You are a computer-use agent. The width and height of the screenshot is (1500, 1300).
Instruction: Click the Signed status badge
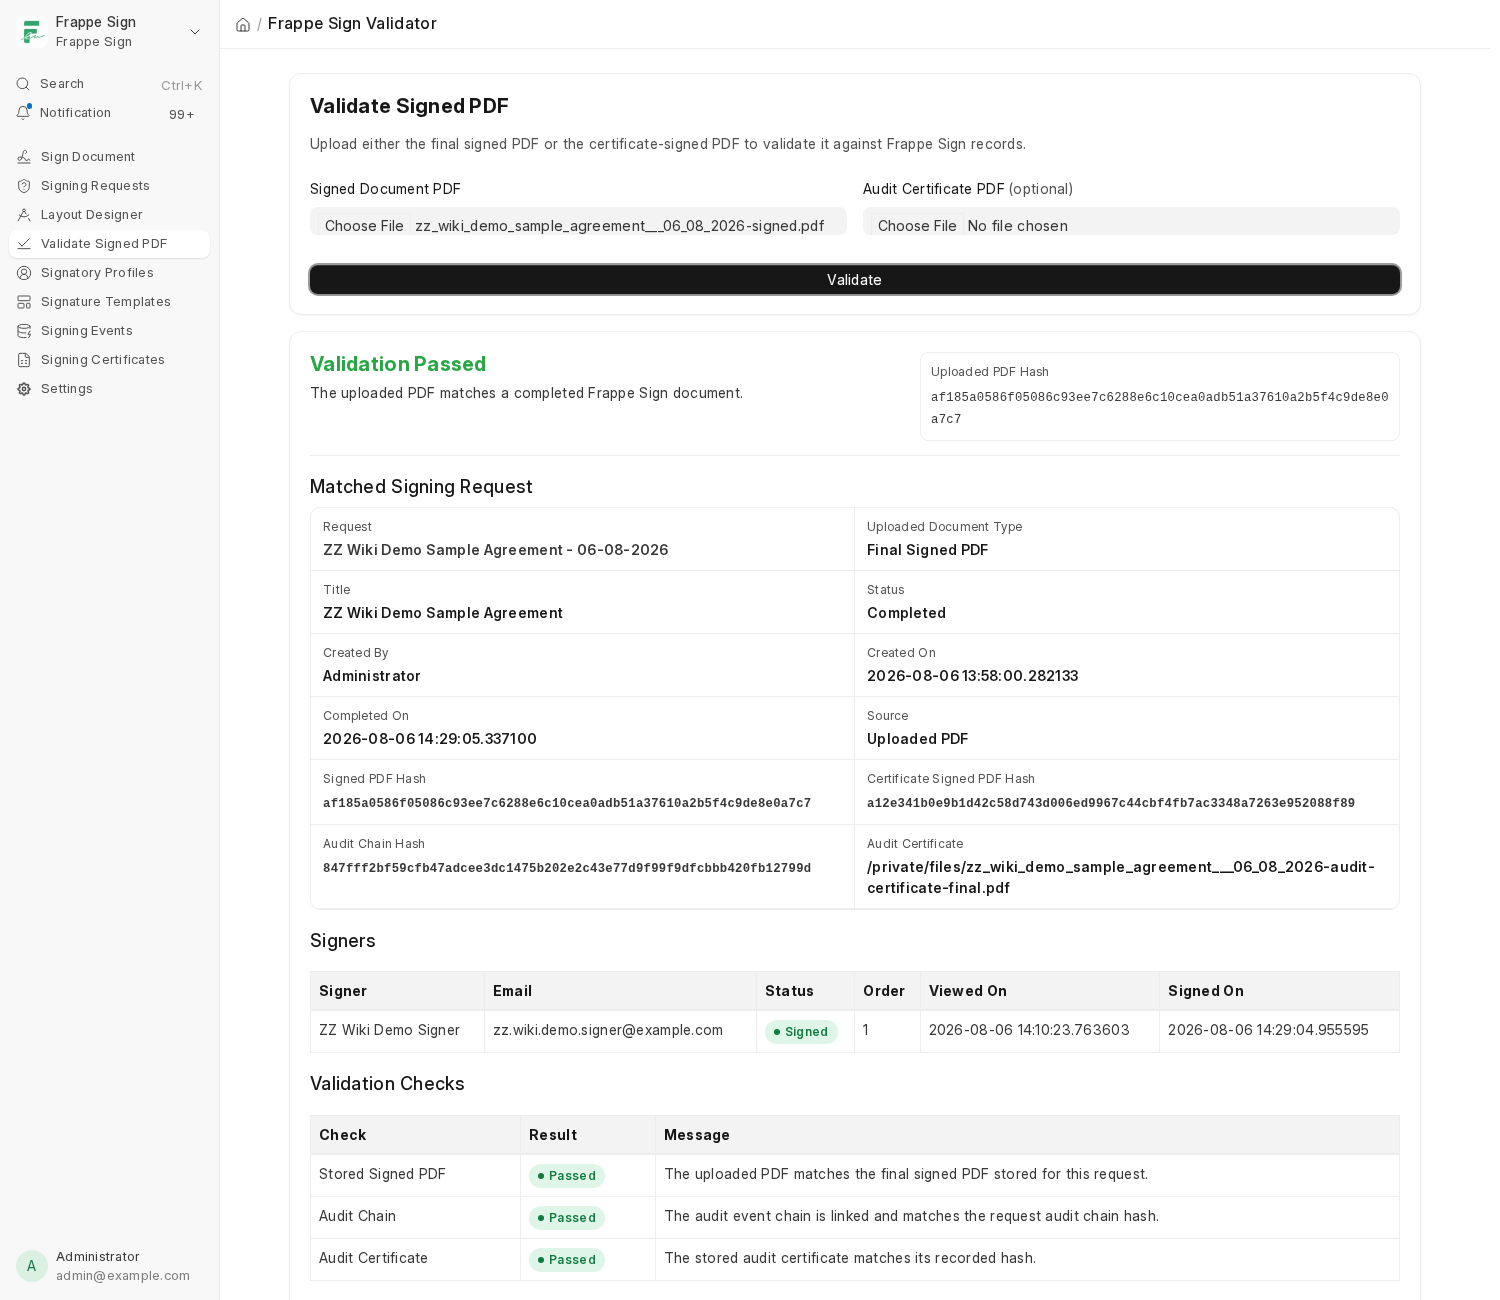coord(801,1032)
